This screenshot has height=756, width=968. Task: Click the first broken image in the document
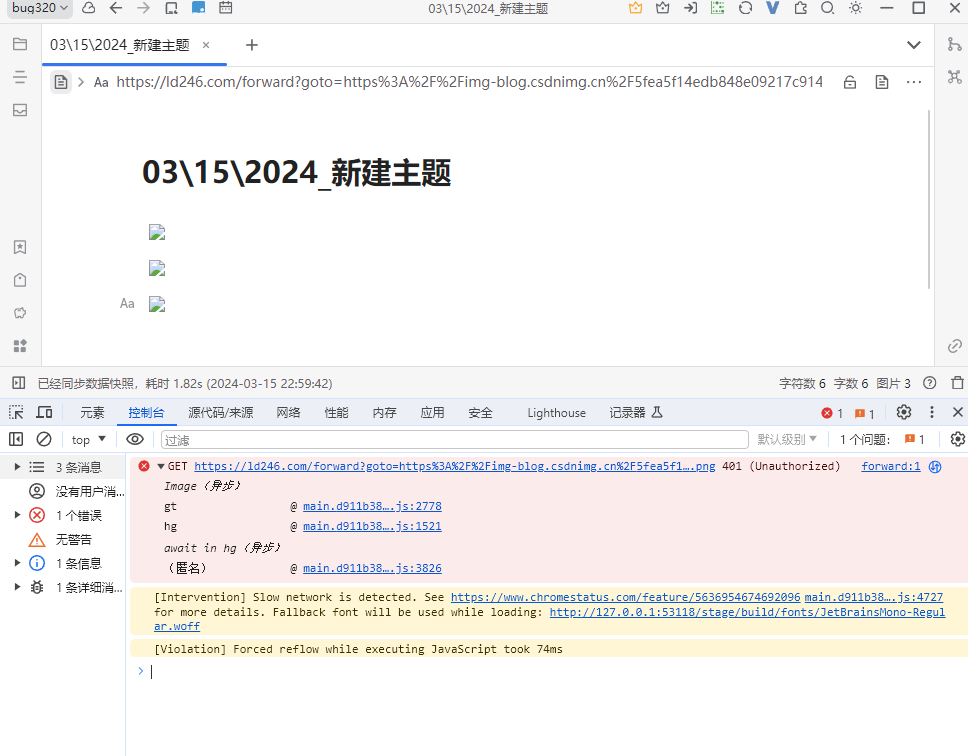pos(157,232)
